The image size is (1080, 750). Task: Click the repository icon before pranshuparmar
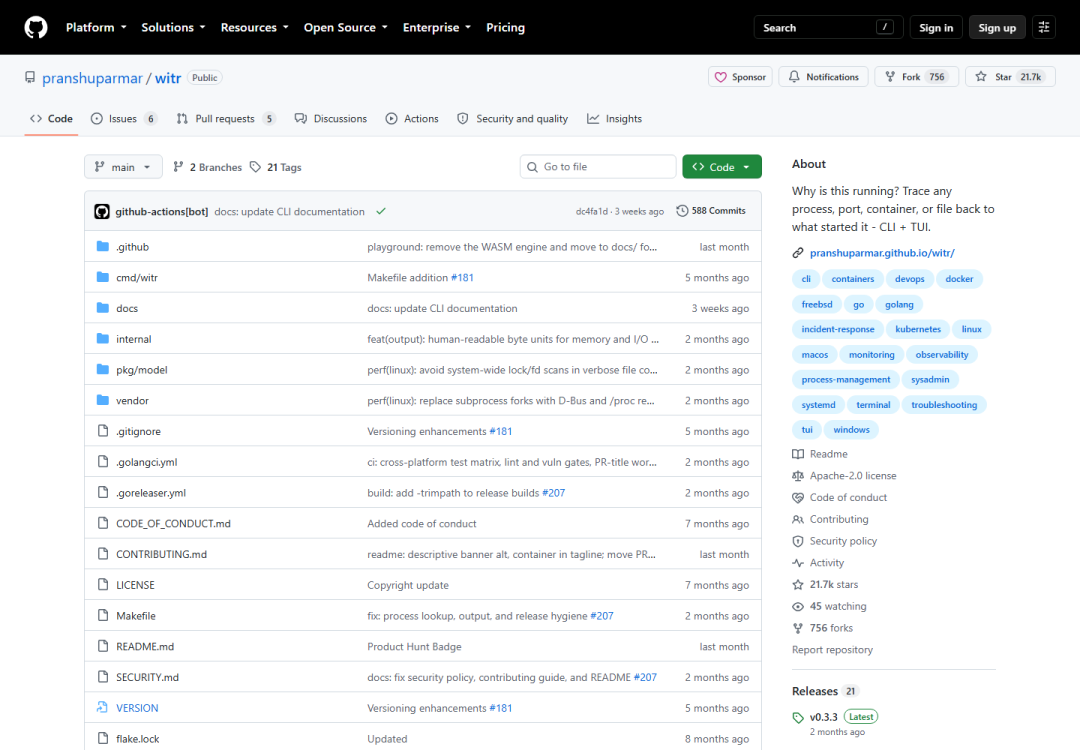click(x=30, y=77)
